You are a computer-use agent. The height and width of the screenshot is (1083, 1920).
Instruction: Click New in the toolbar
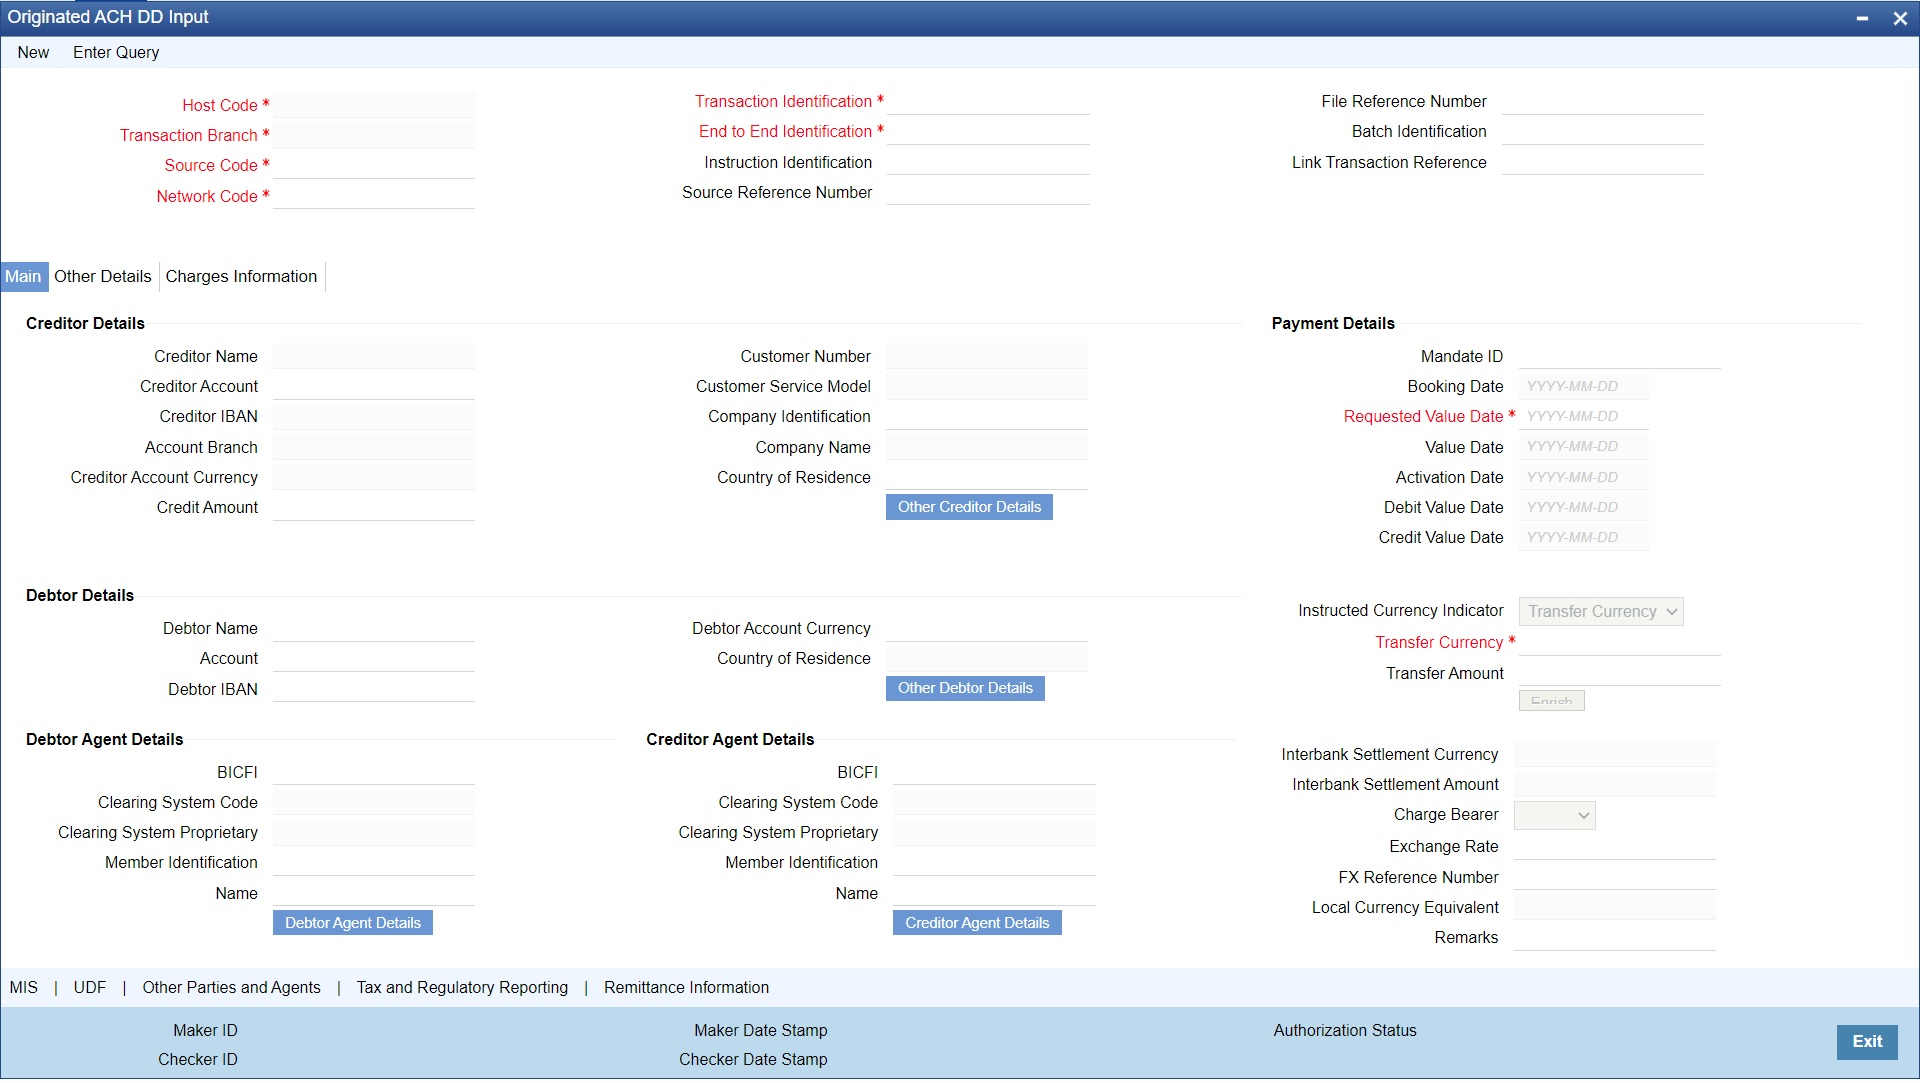(33, 52)
